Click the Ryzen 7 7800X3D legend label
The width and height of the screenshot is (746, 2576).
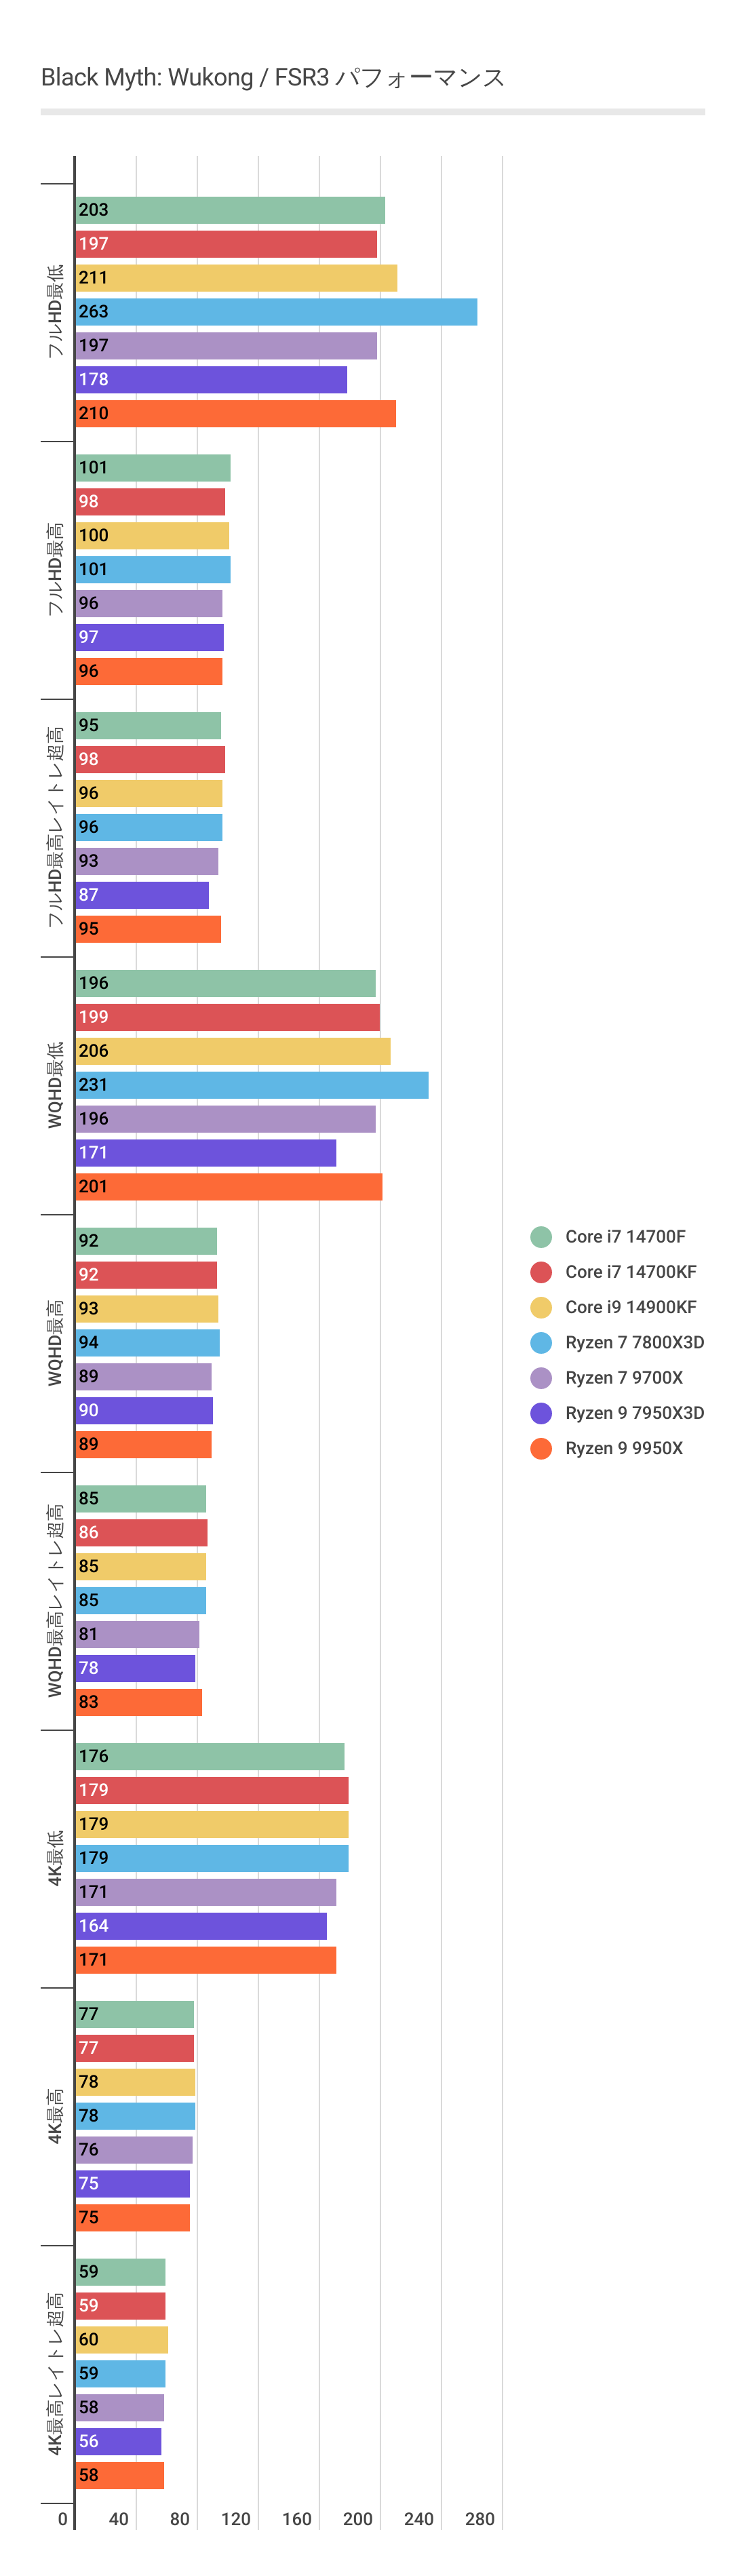(634, 1342)
